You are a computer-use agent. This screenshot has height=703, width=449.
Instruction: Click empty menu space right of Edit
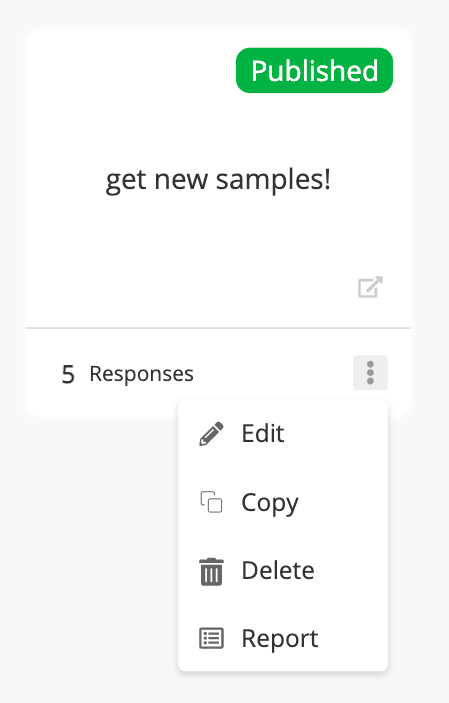click(x=334, y=434)
